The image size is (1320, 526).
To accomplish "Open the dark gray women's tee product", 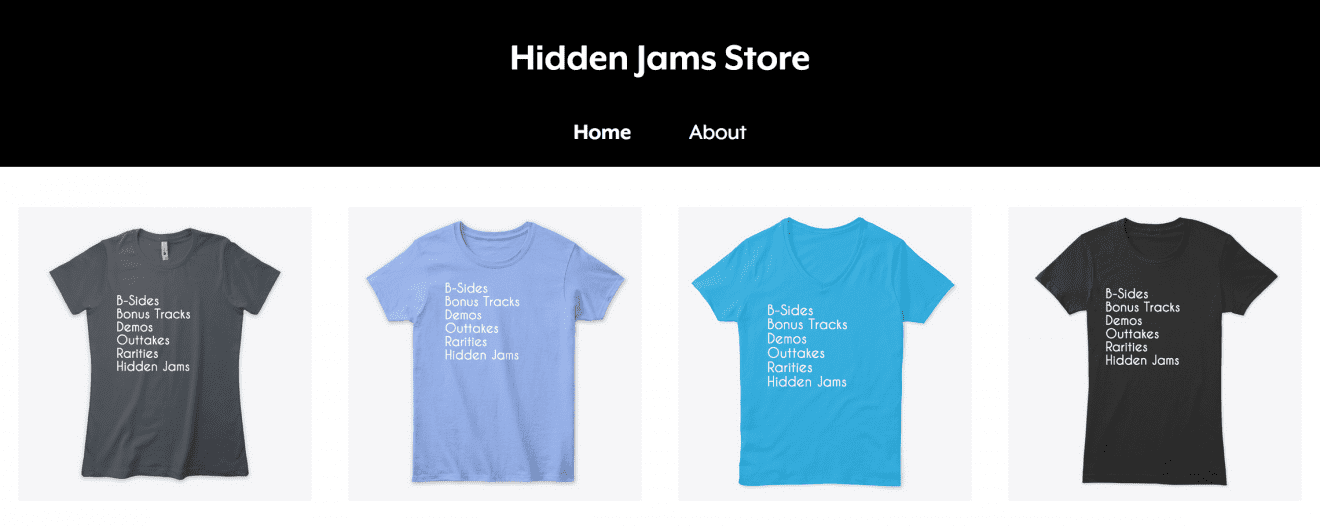I will click(165, 354).
